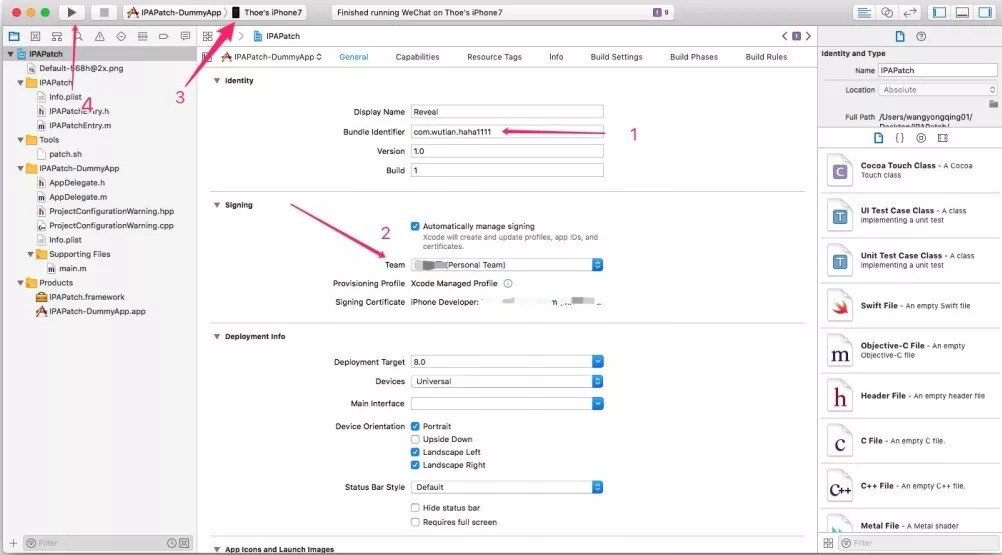This screenshot has height=555, width=1002.
Task: Switch to the Assistant editor
Action: click(x=887, y=12)
